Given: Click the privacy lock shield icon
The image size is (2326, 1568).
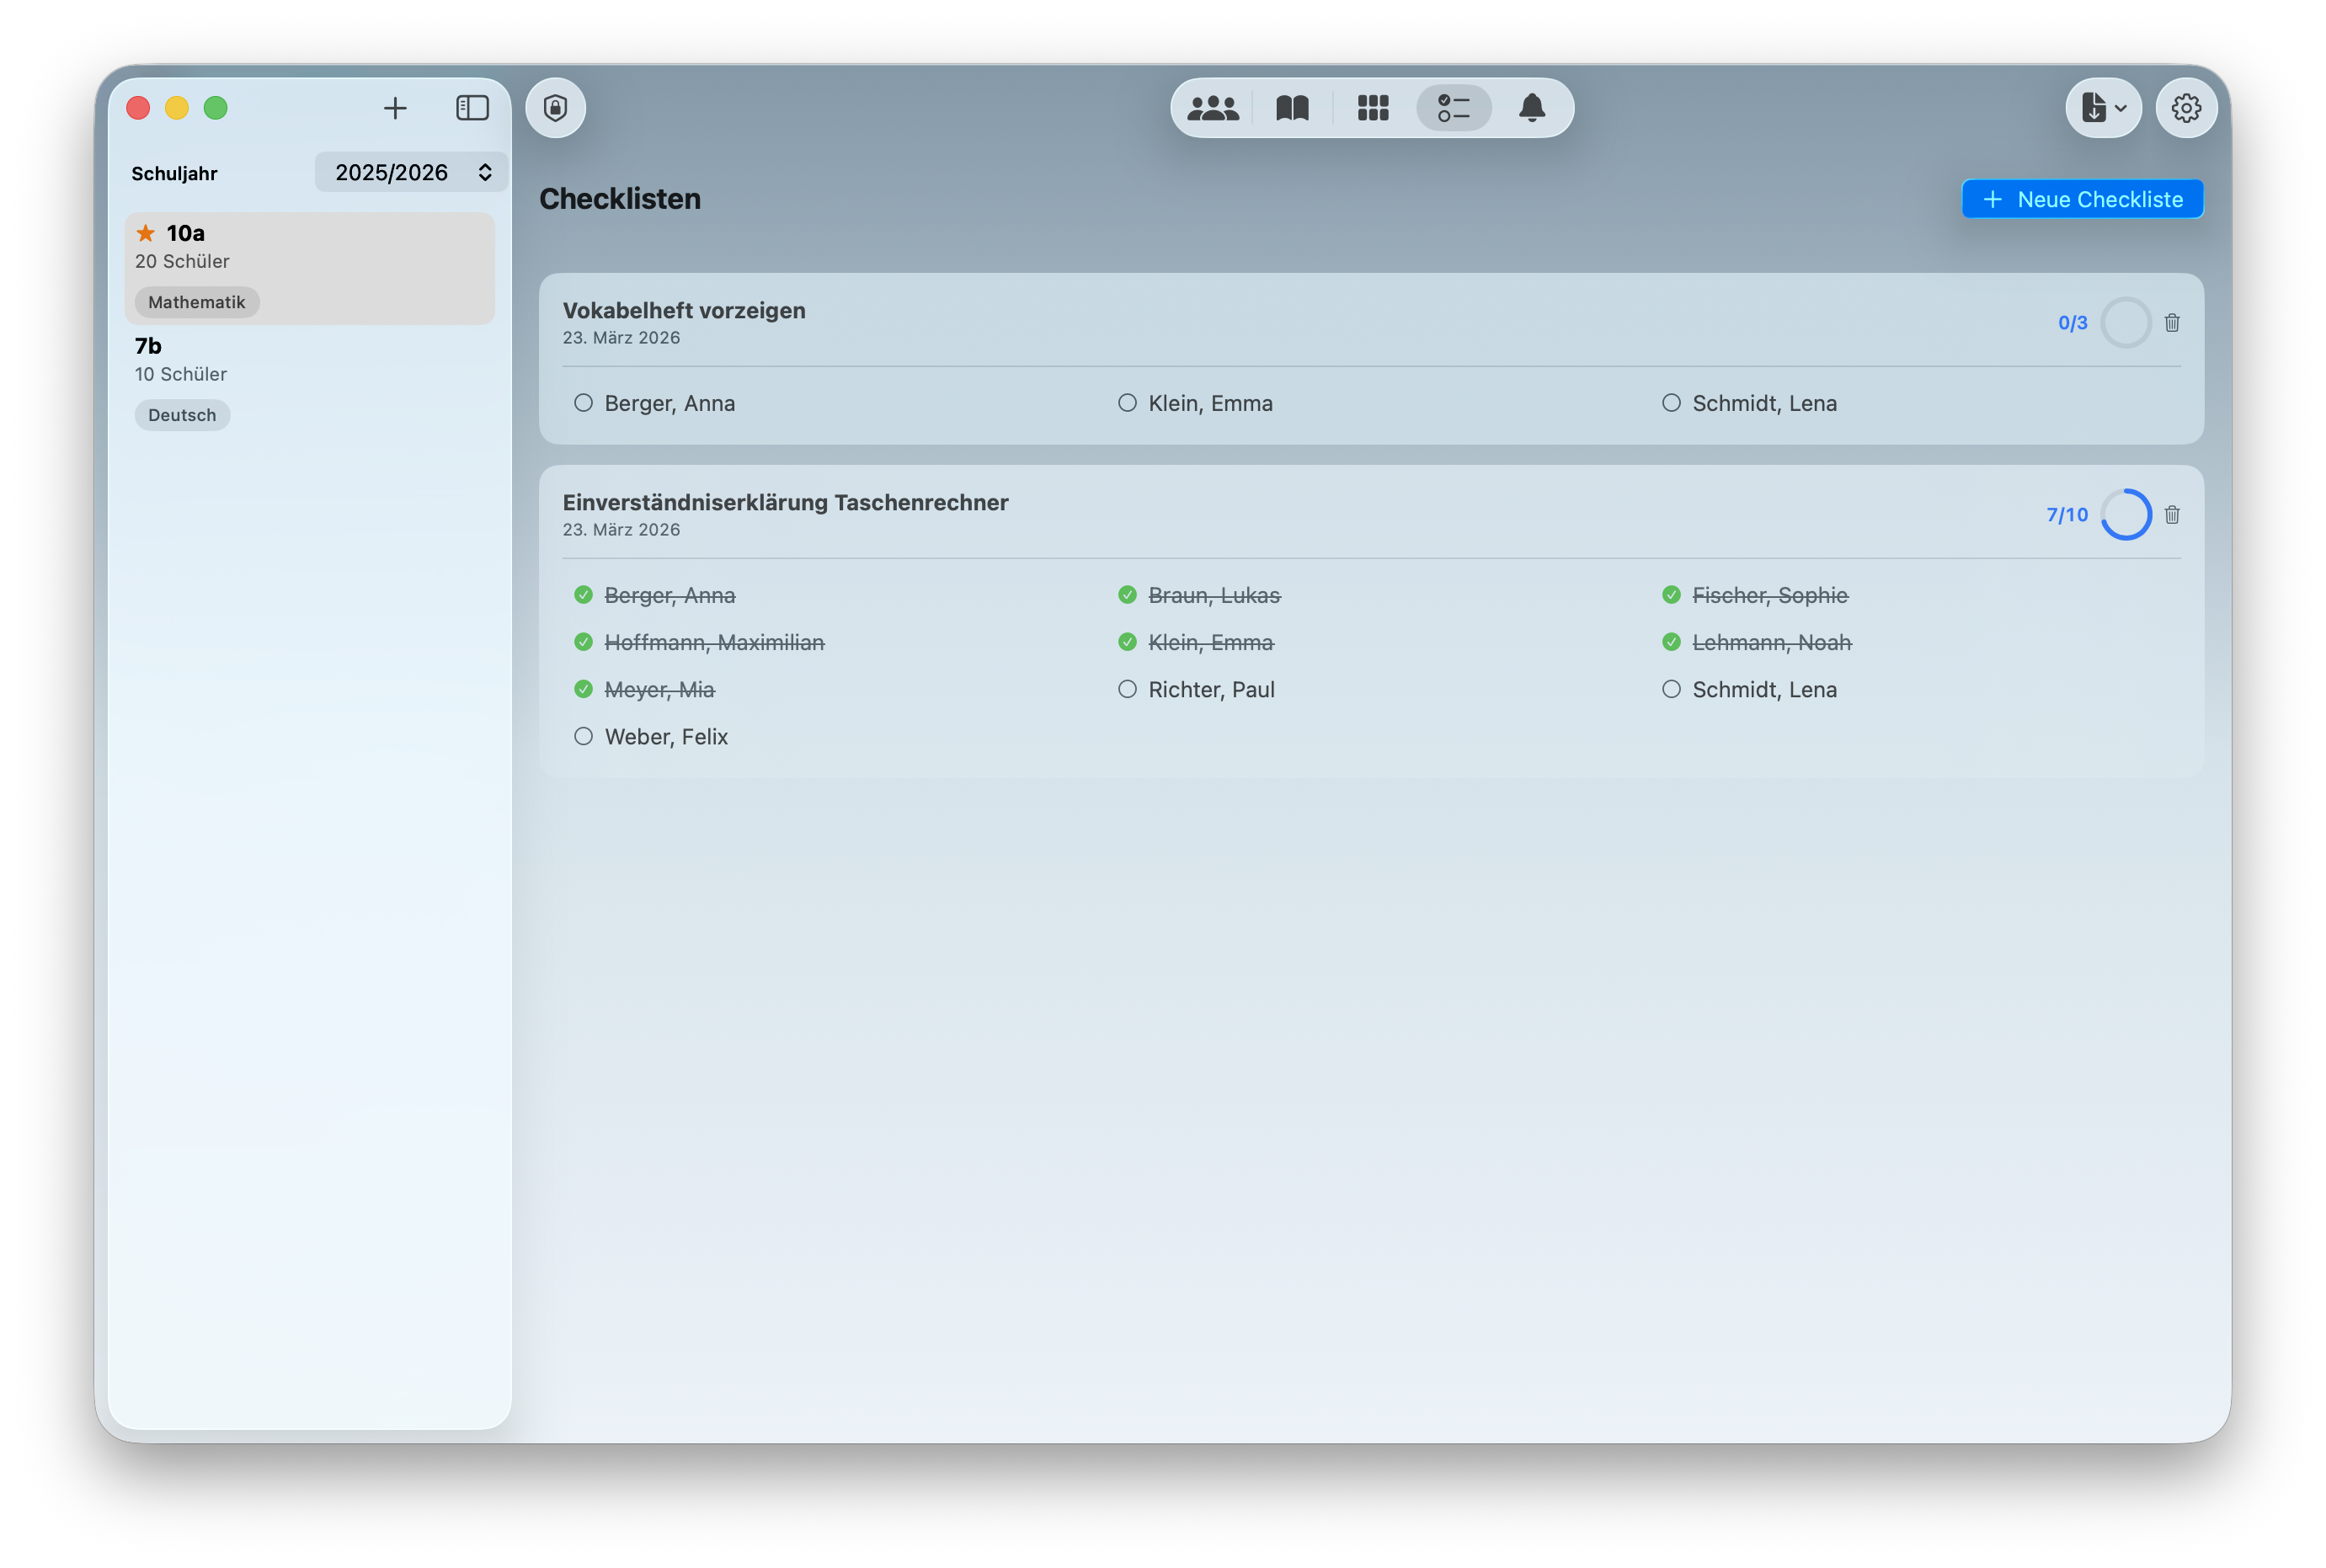Looking at the screenshot, I should pos(555,108).
